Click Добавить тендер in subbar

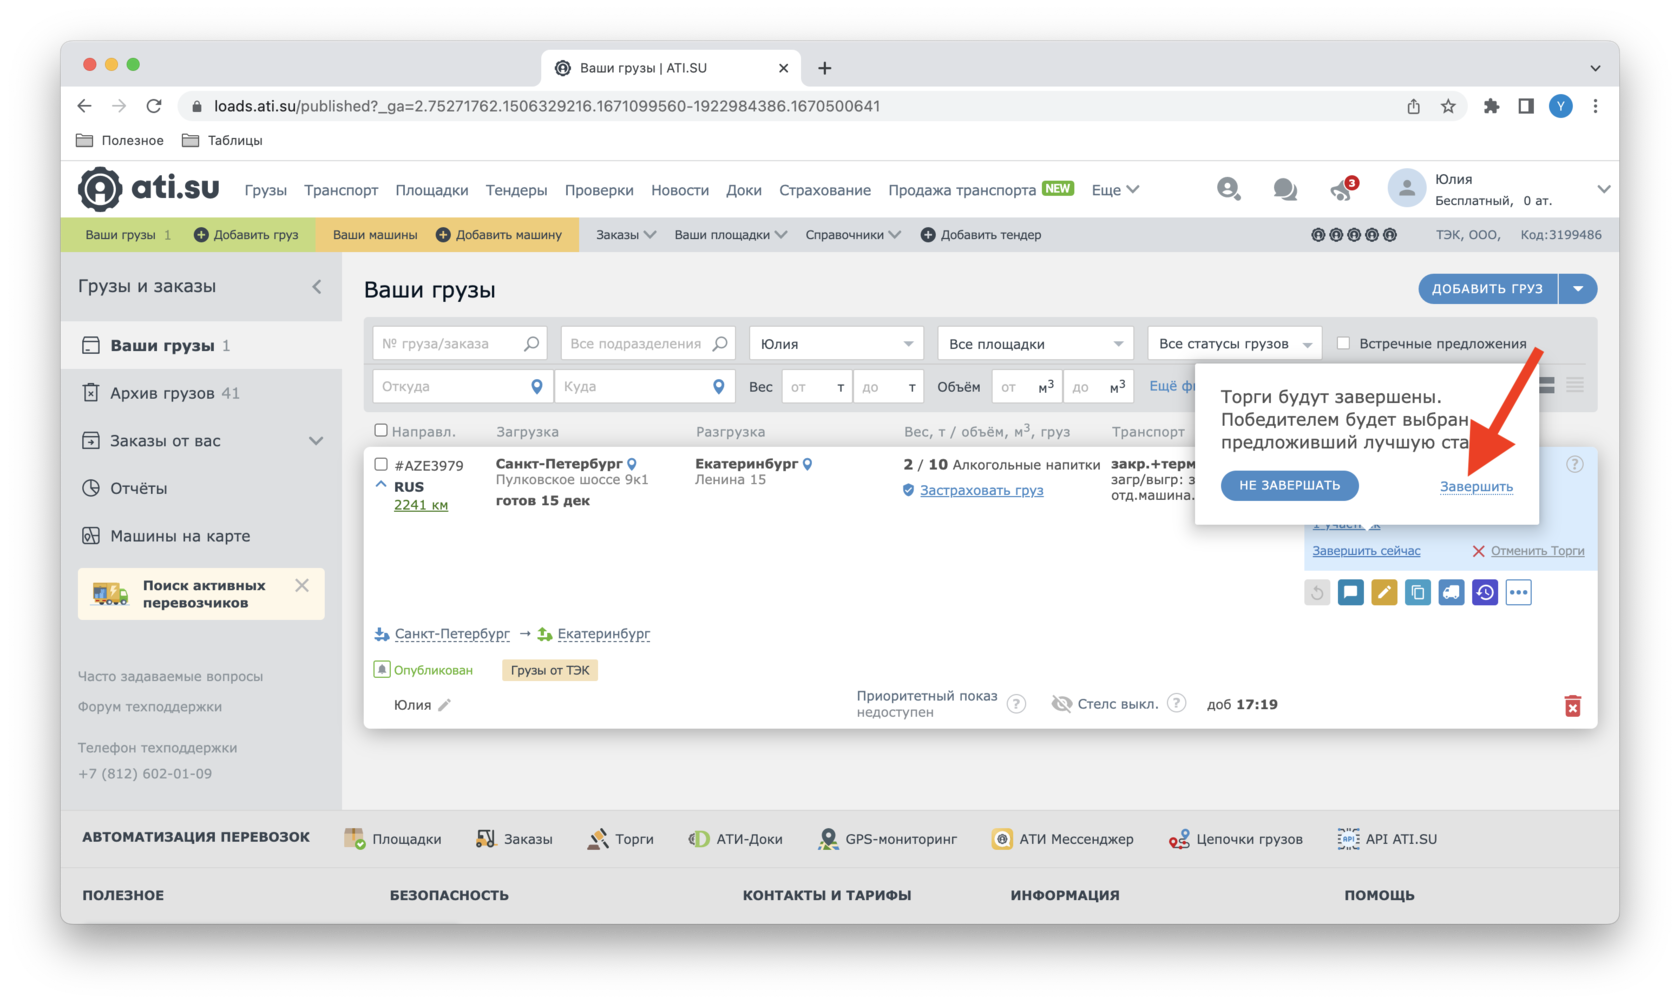(980, 235)
